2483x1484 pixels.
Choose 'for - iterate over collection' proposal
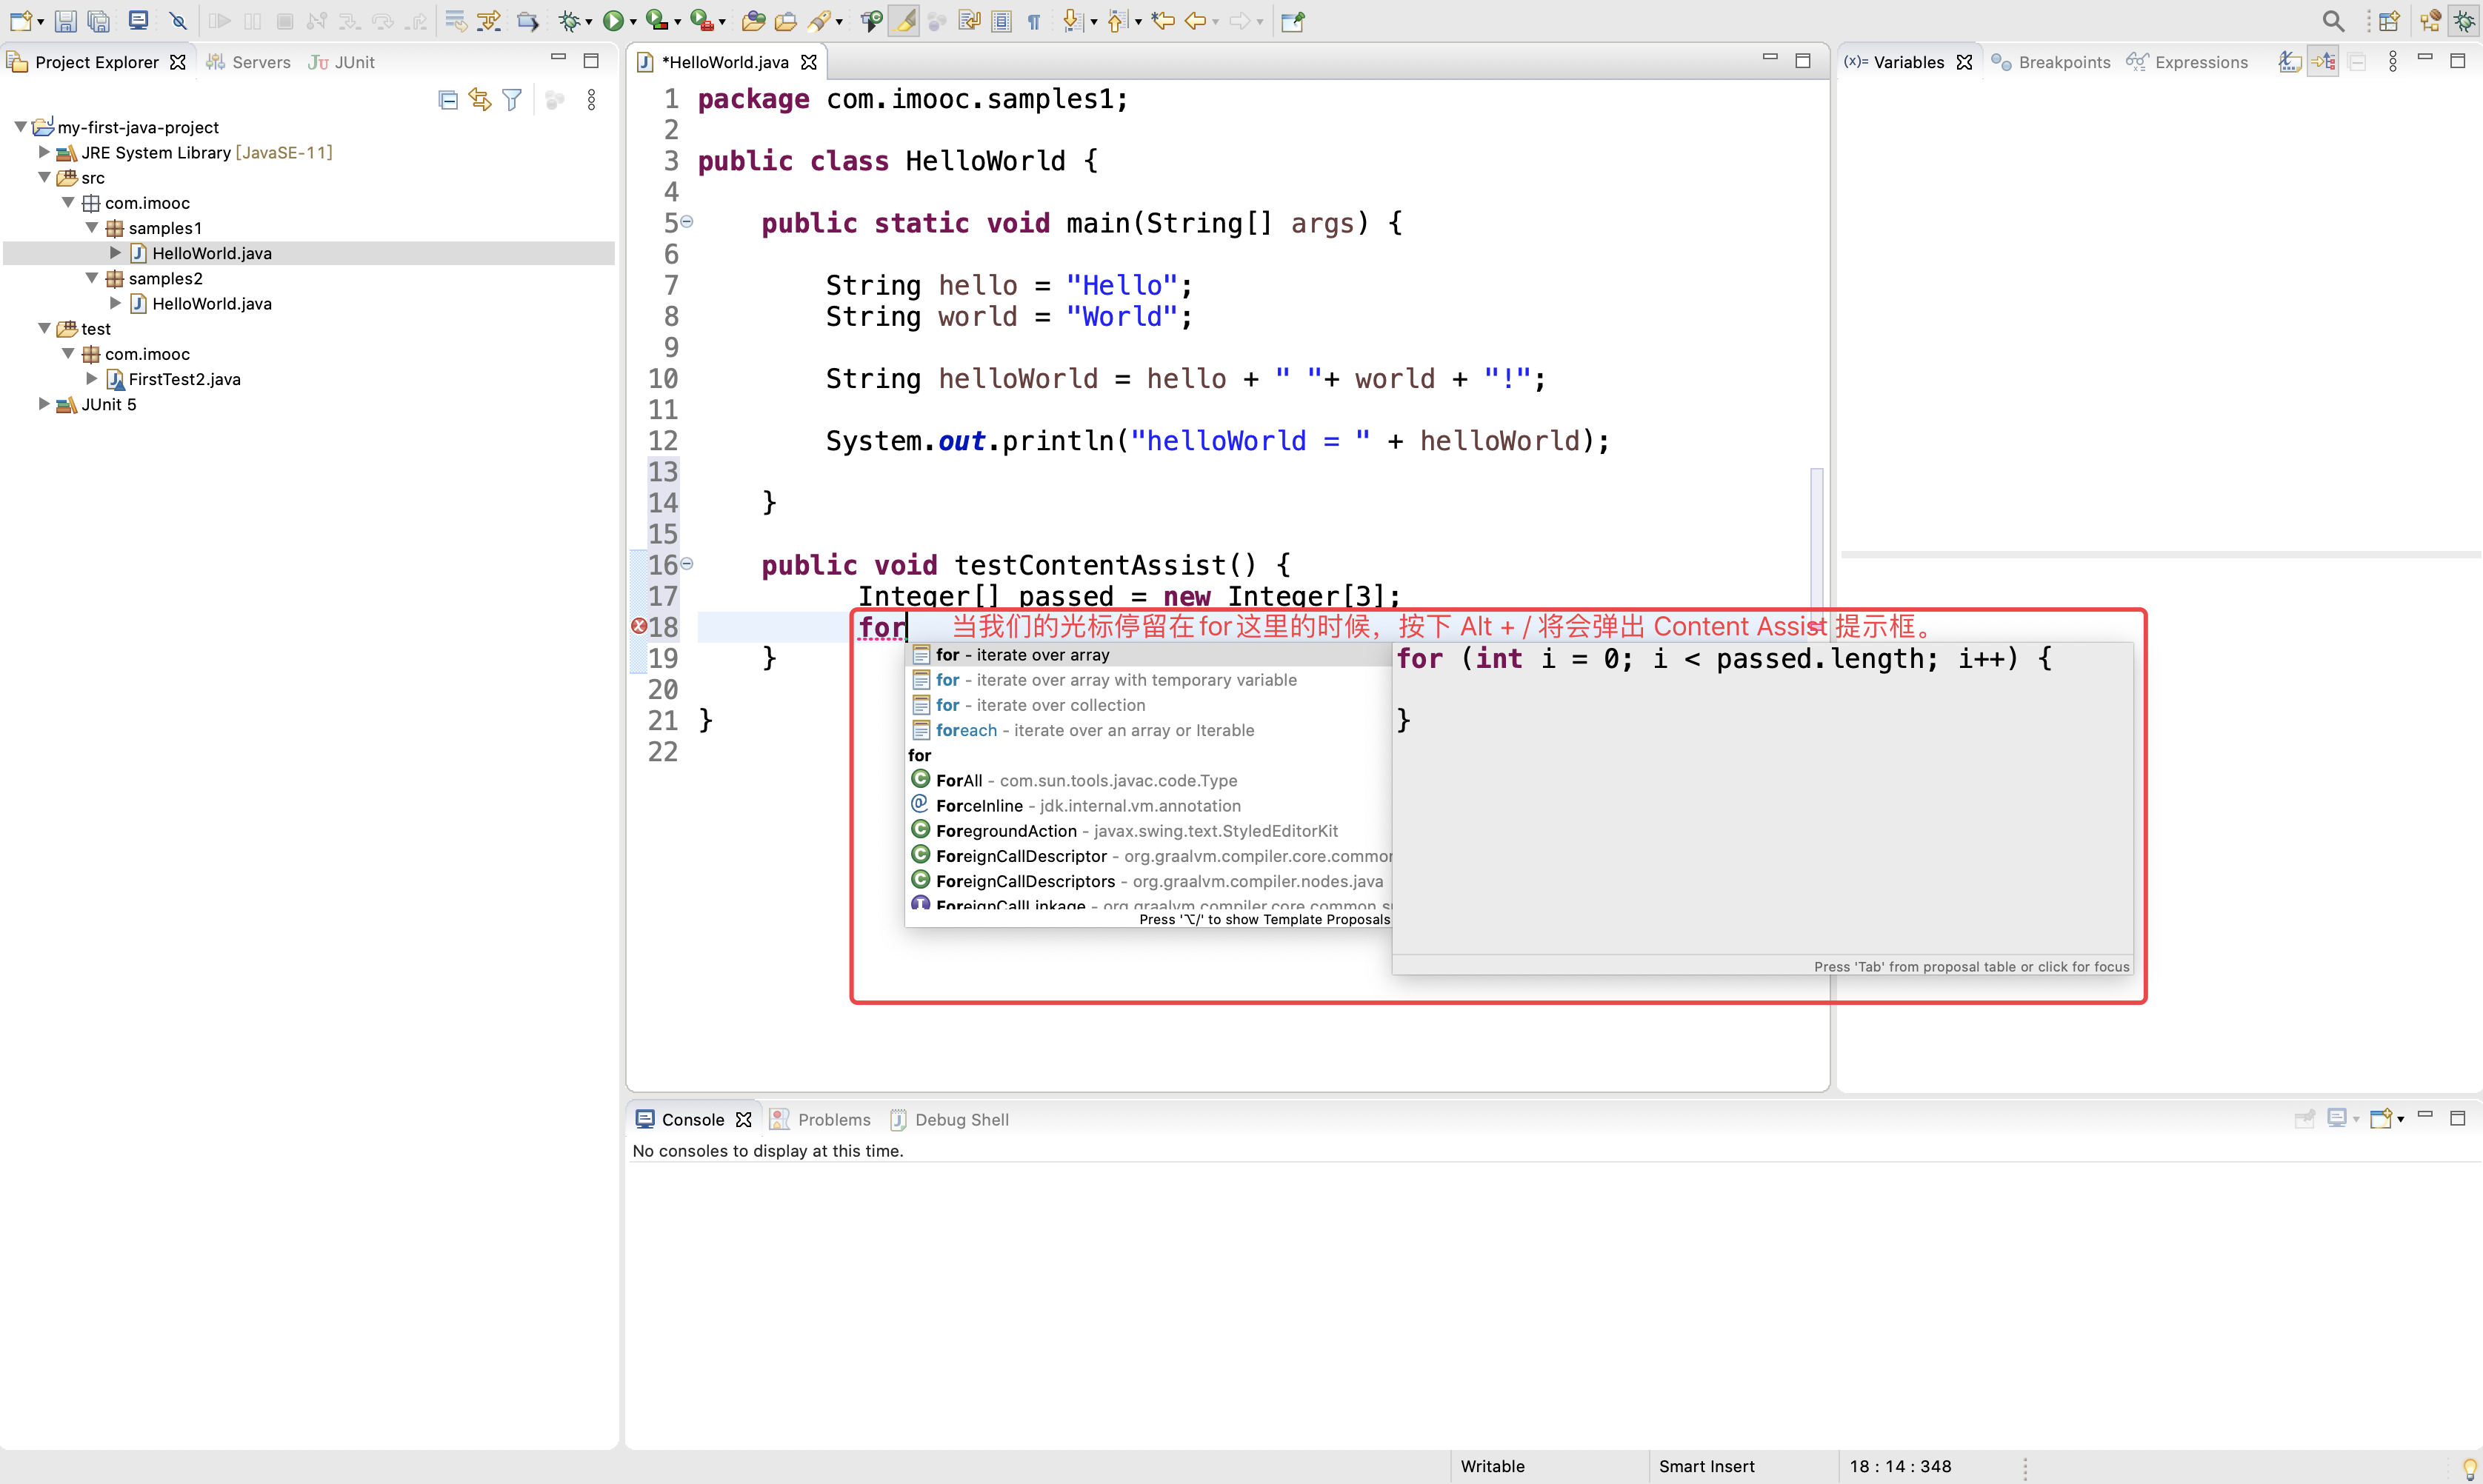click(1149, 705)
